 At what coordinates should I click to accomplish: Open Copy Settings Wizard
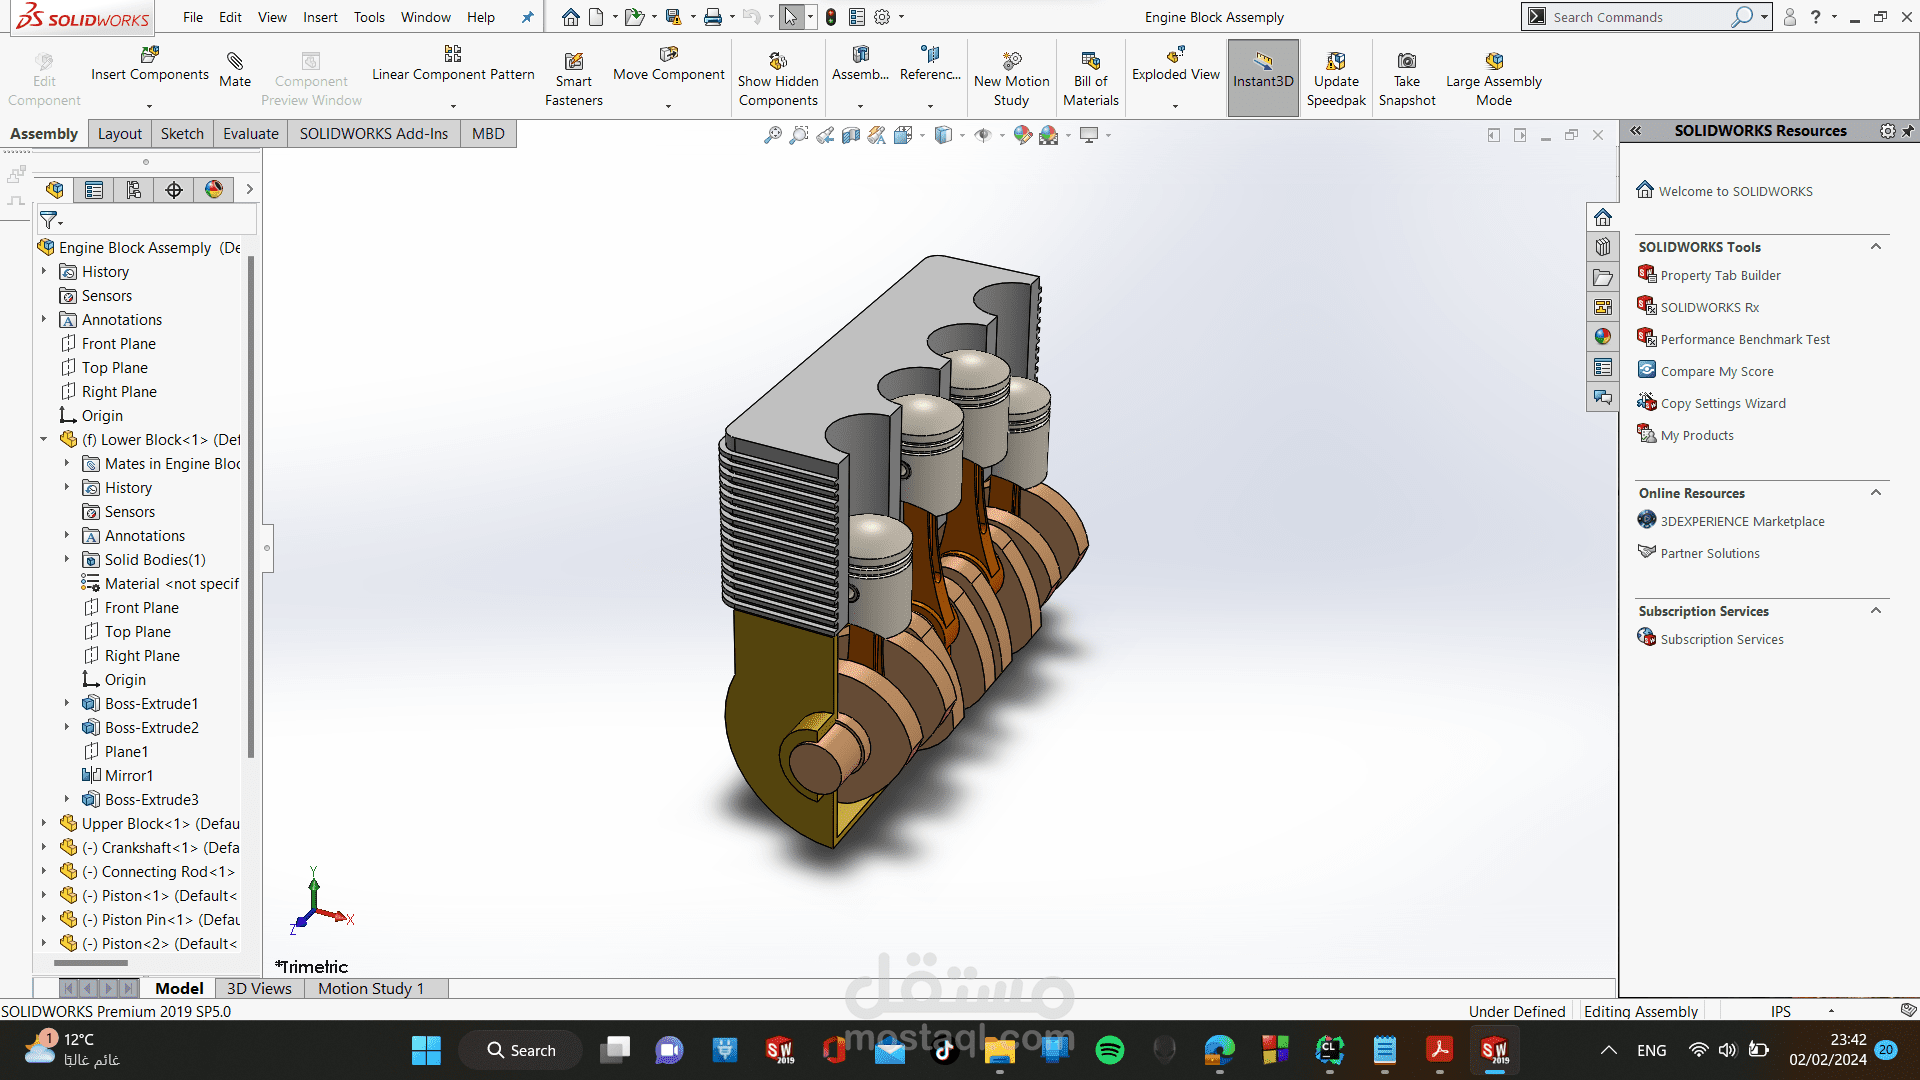(x=1723, y=403)
